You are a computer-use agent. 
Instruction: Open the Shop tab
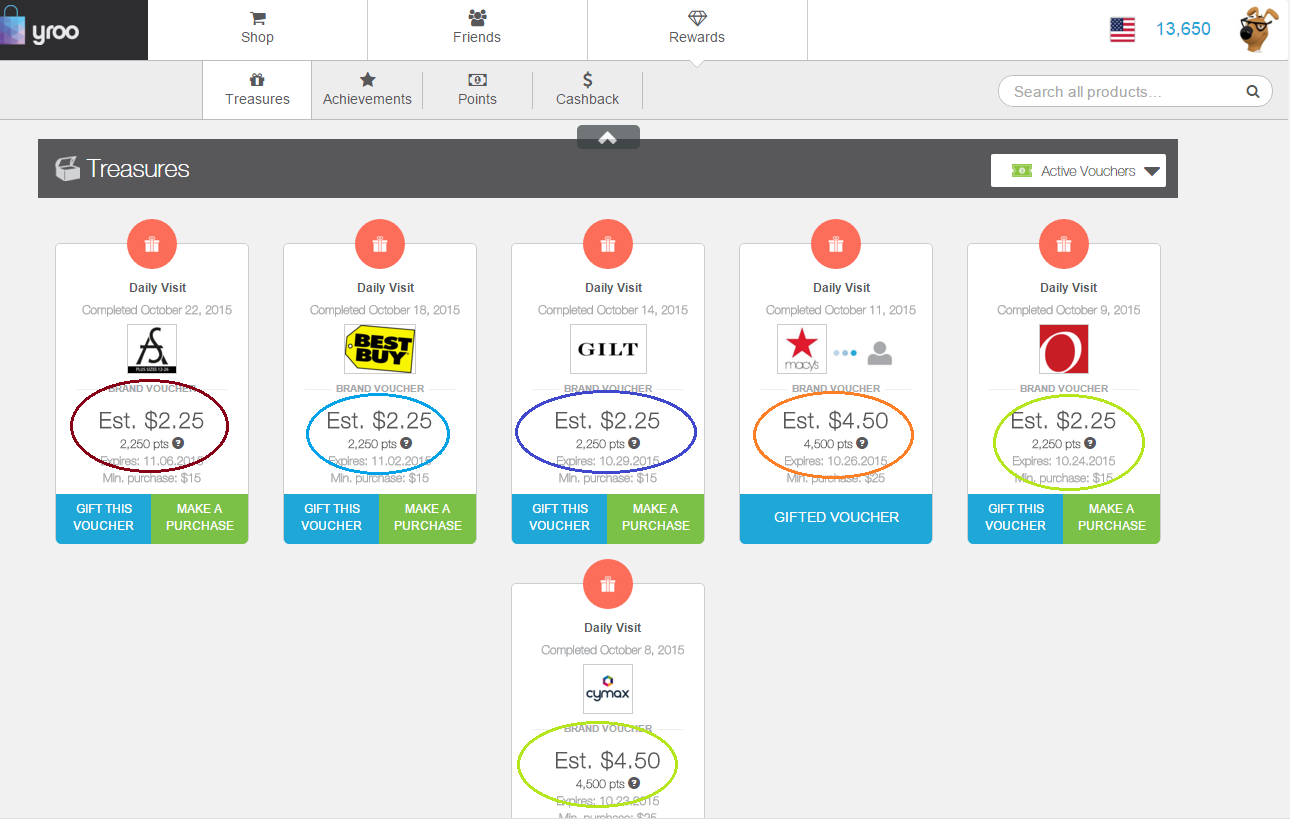click(257, 30)
